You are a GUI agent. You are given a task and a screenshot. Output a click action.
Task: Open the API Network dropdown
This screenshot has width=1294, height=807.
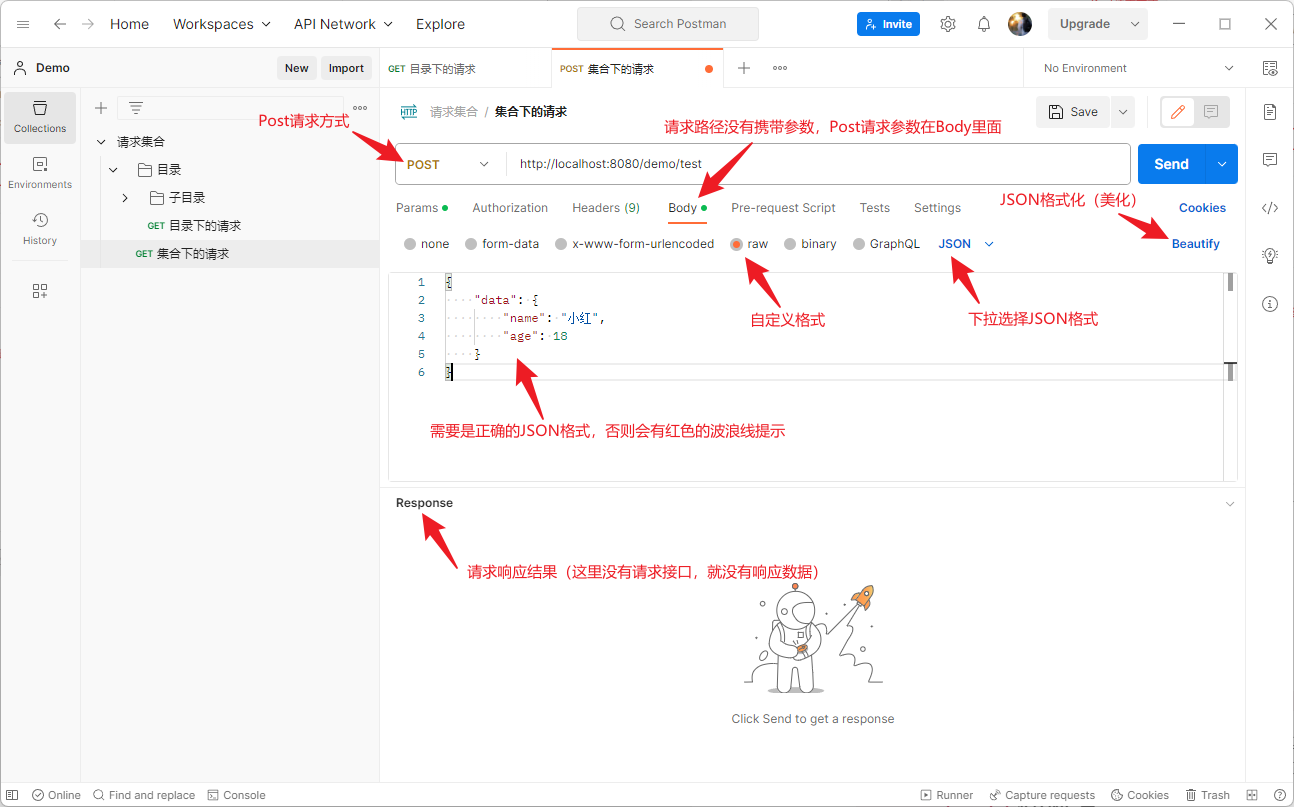pyautogui.click(x=343, y=24)
